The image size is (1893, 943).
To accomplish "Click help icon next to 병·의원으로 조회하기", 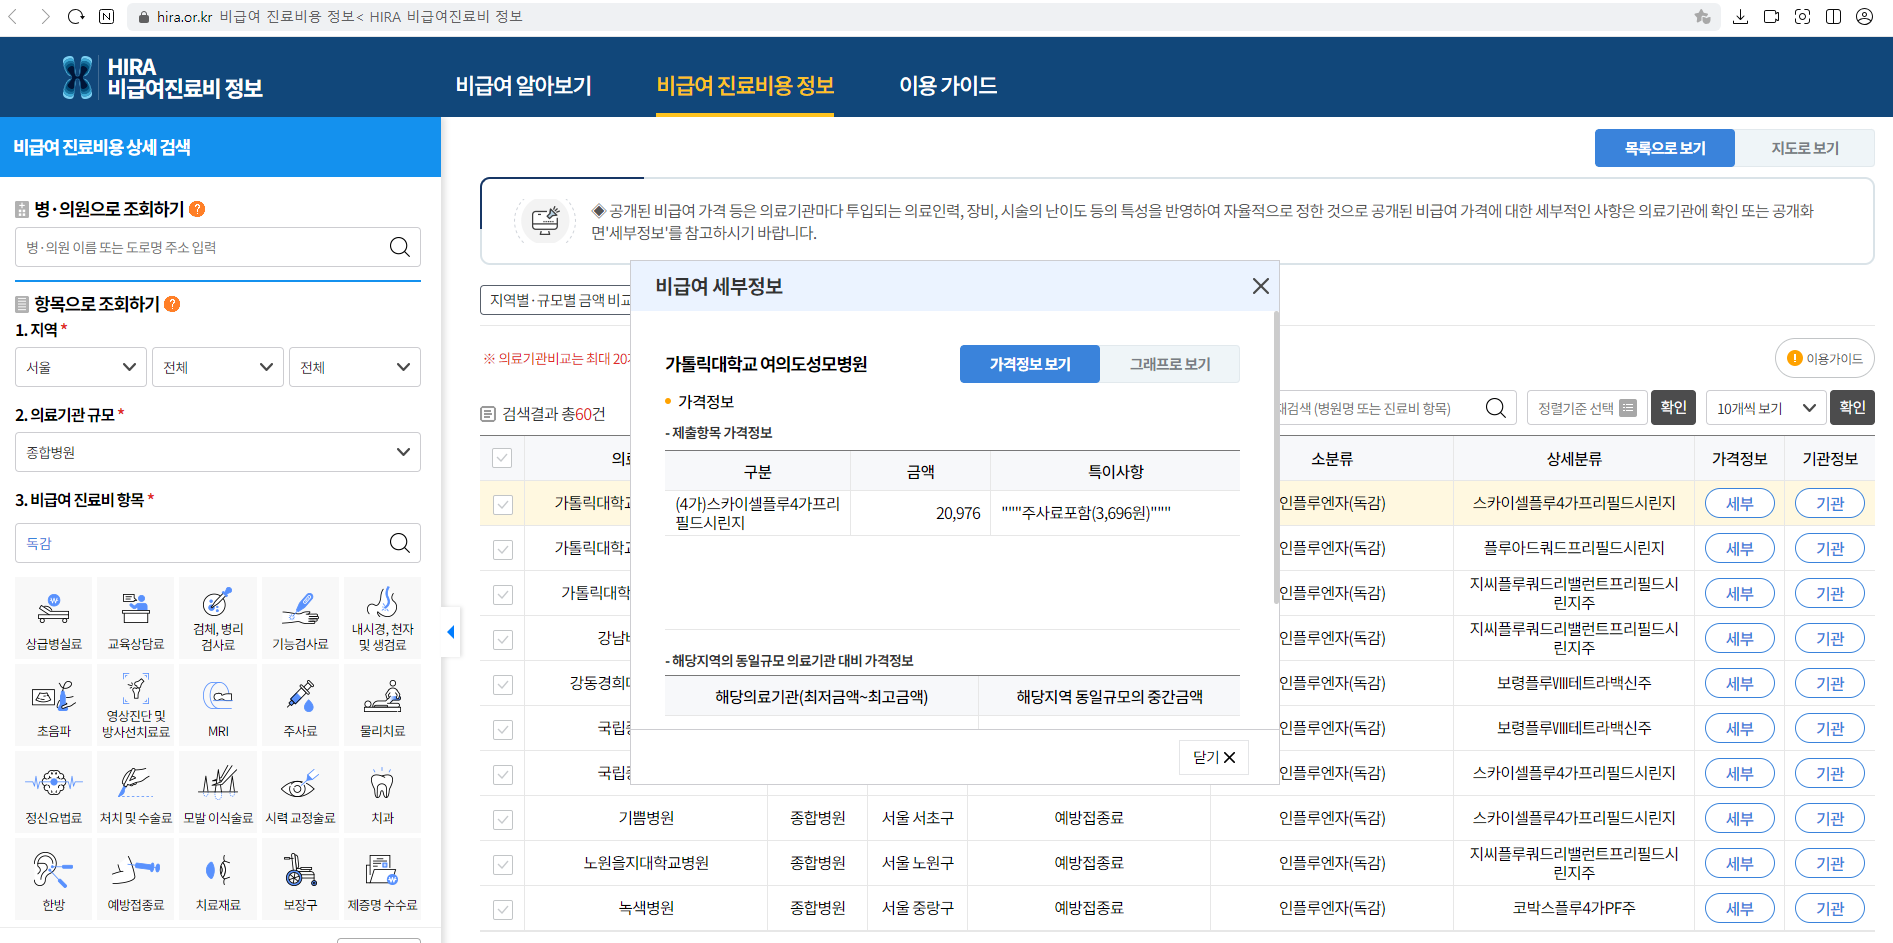I will [x=197, y=209].
